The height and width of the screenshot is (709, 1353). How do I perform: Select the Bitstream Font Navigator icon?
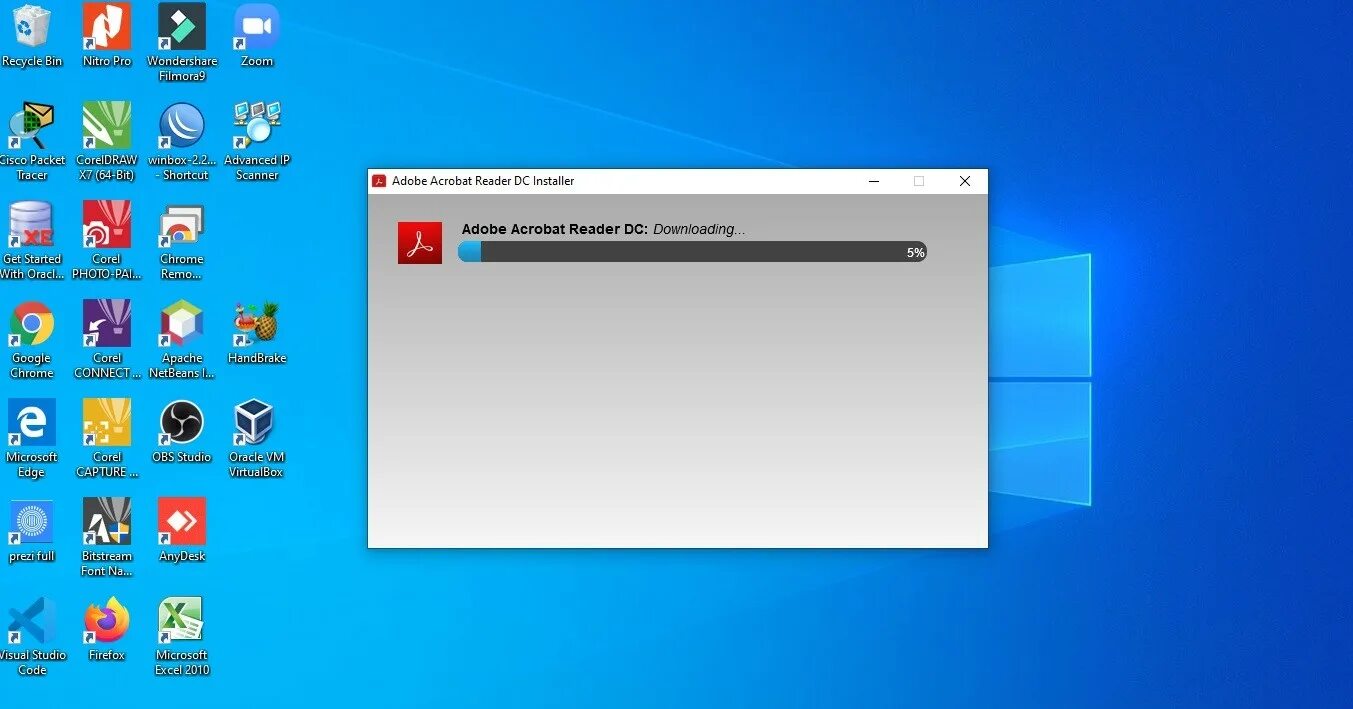click(x=107, y=522)
